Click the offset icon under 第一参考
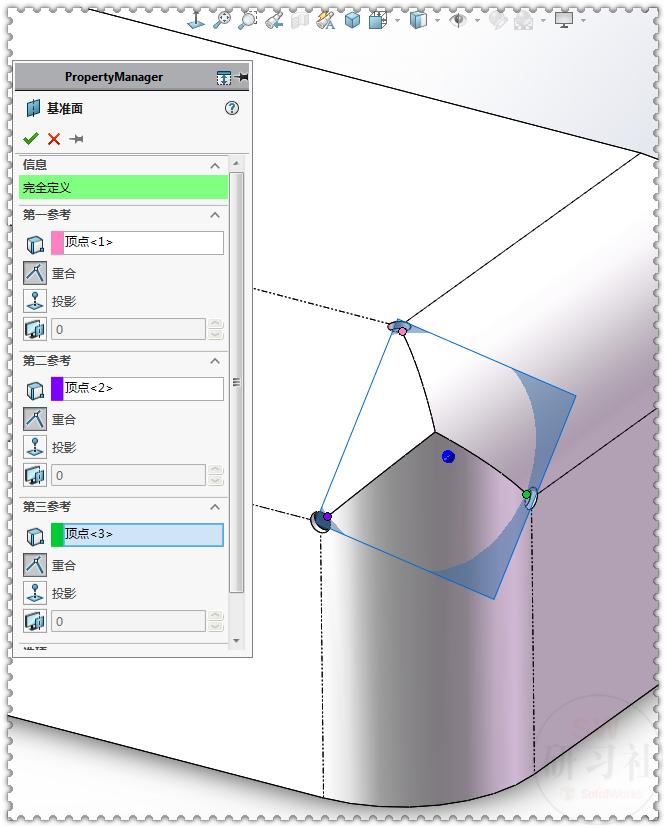The image size is (666, 828). [x=35, y=329]
